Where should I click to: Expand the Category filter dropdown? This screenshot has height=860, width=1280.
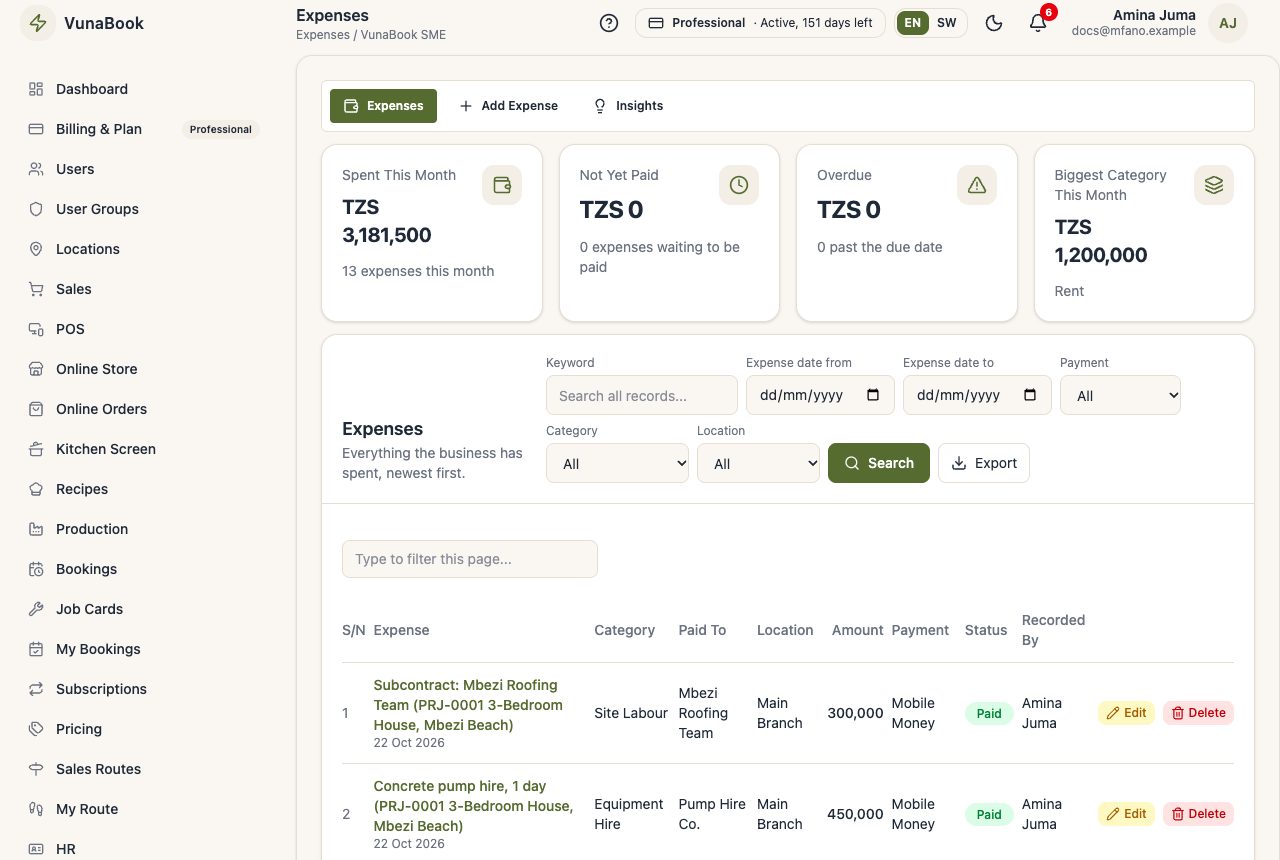617,463
